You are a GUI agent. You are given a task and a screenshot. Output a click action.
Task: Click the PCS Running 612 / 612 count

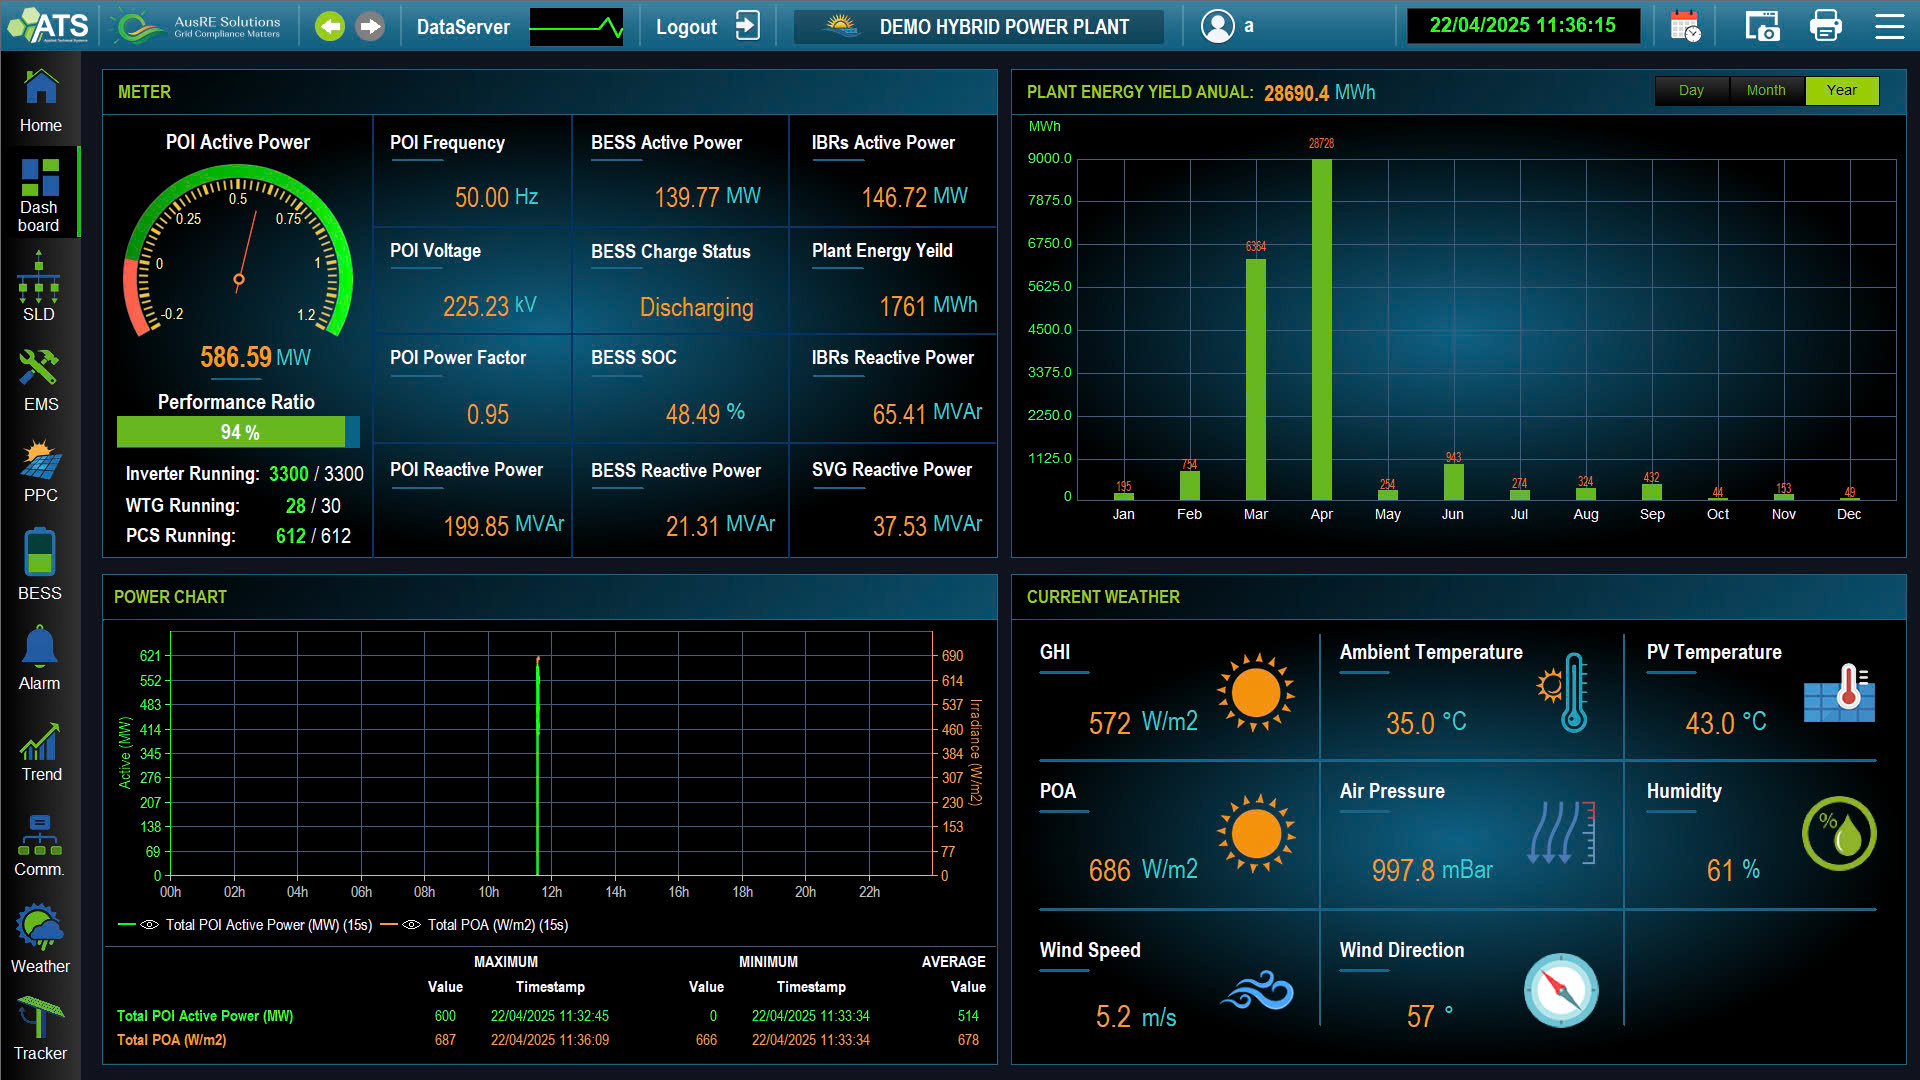(x=313, y=536)
